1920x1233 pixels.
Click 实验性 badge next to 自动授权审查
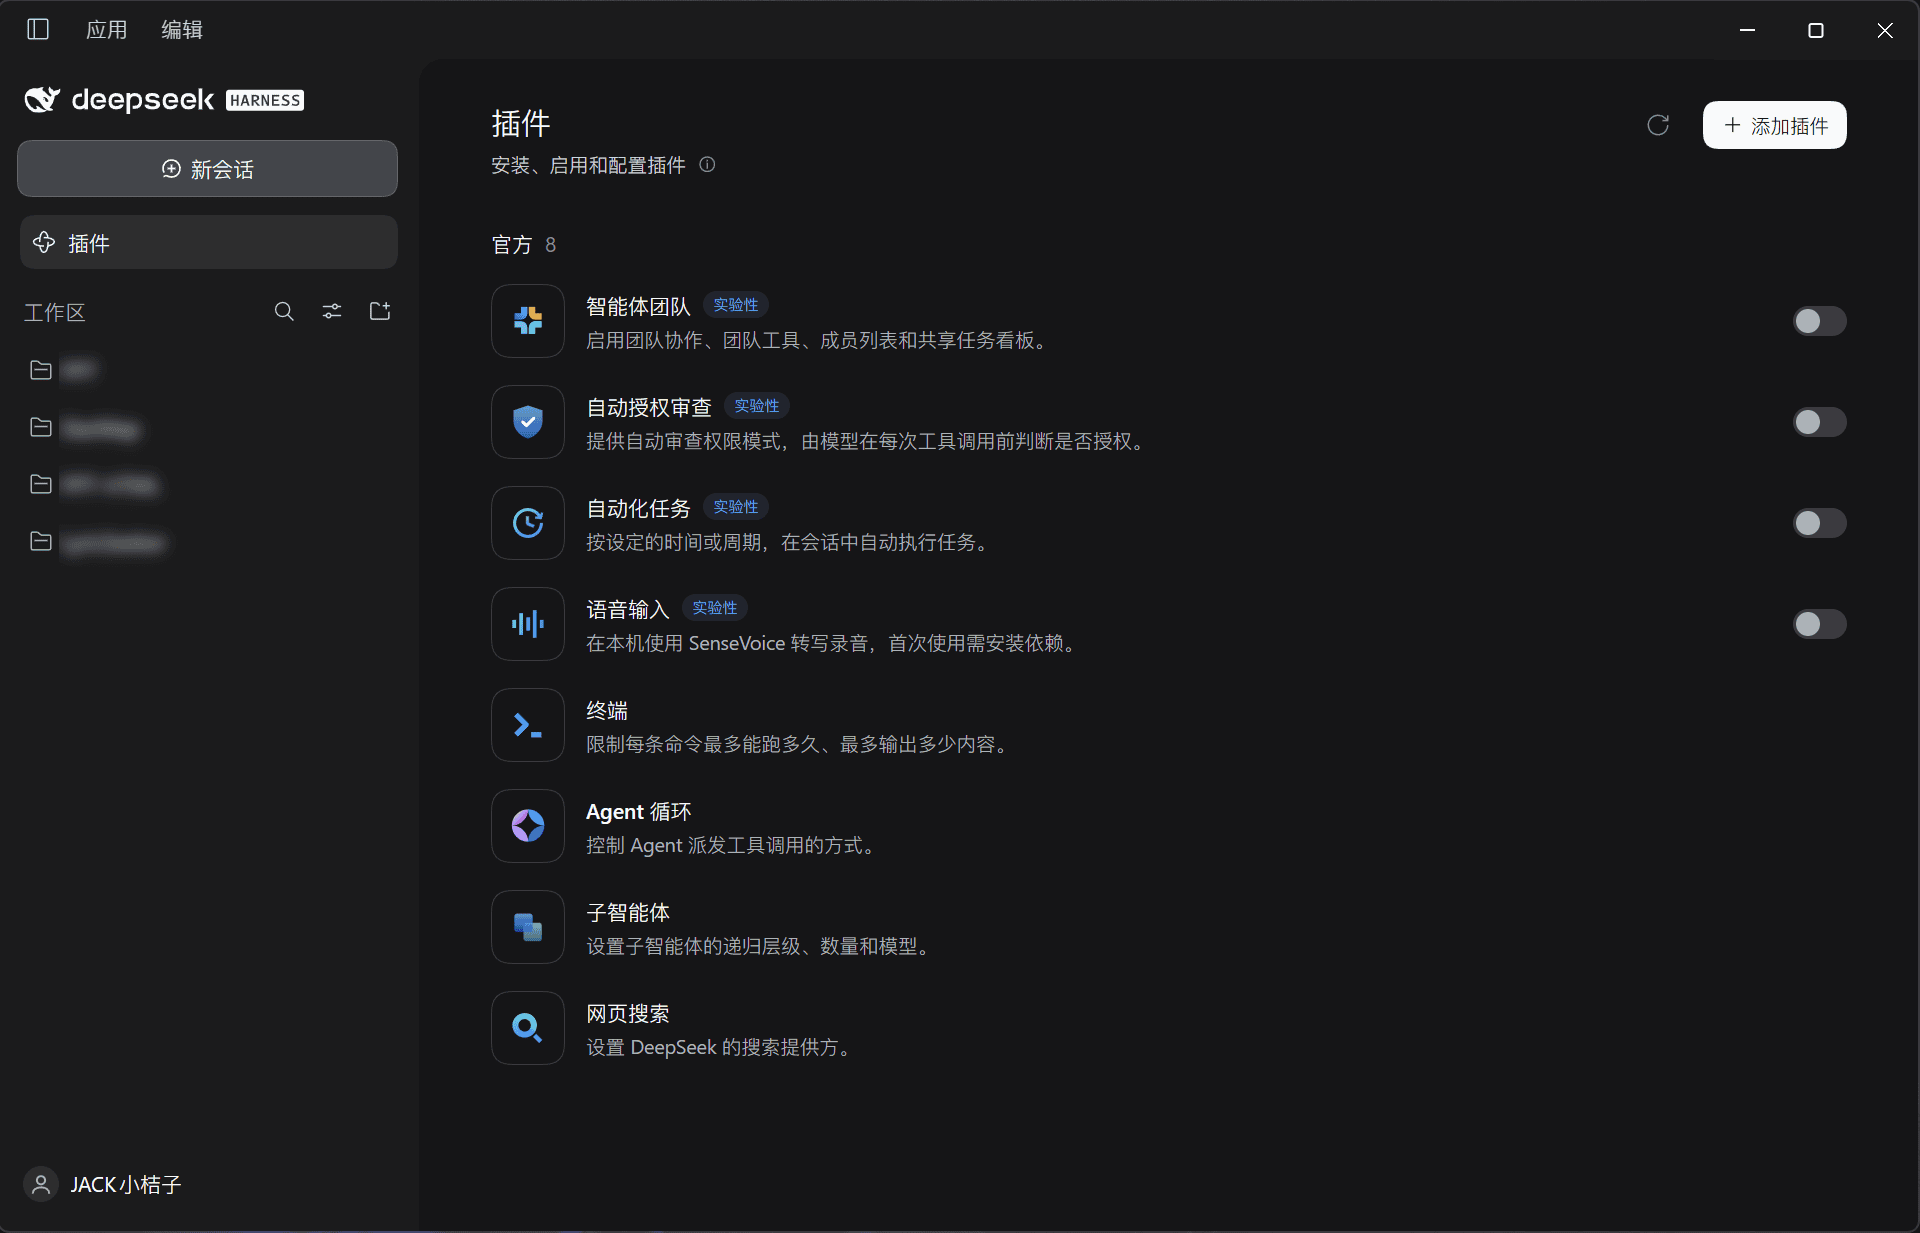[x=756, y=406]
